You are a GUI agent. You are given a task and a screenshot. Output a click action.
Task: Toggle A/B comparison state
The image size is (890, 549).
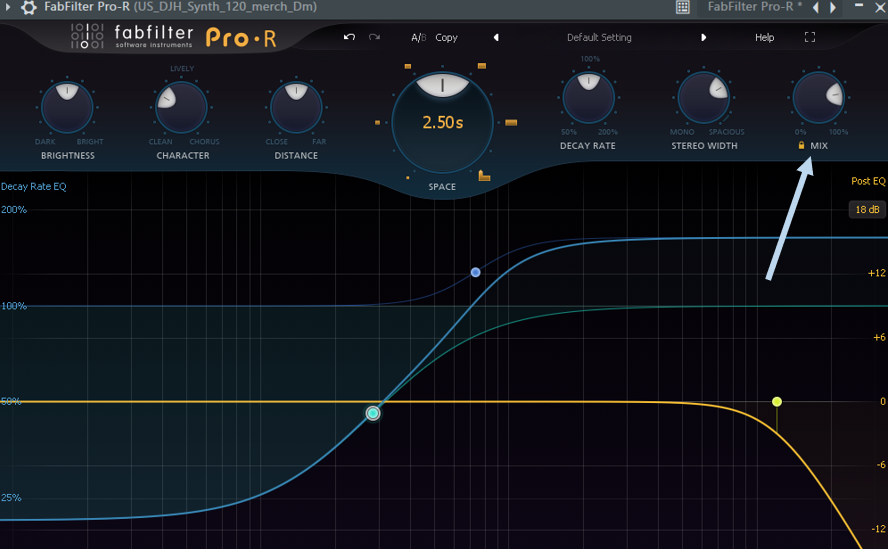(x=418, y=37)
